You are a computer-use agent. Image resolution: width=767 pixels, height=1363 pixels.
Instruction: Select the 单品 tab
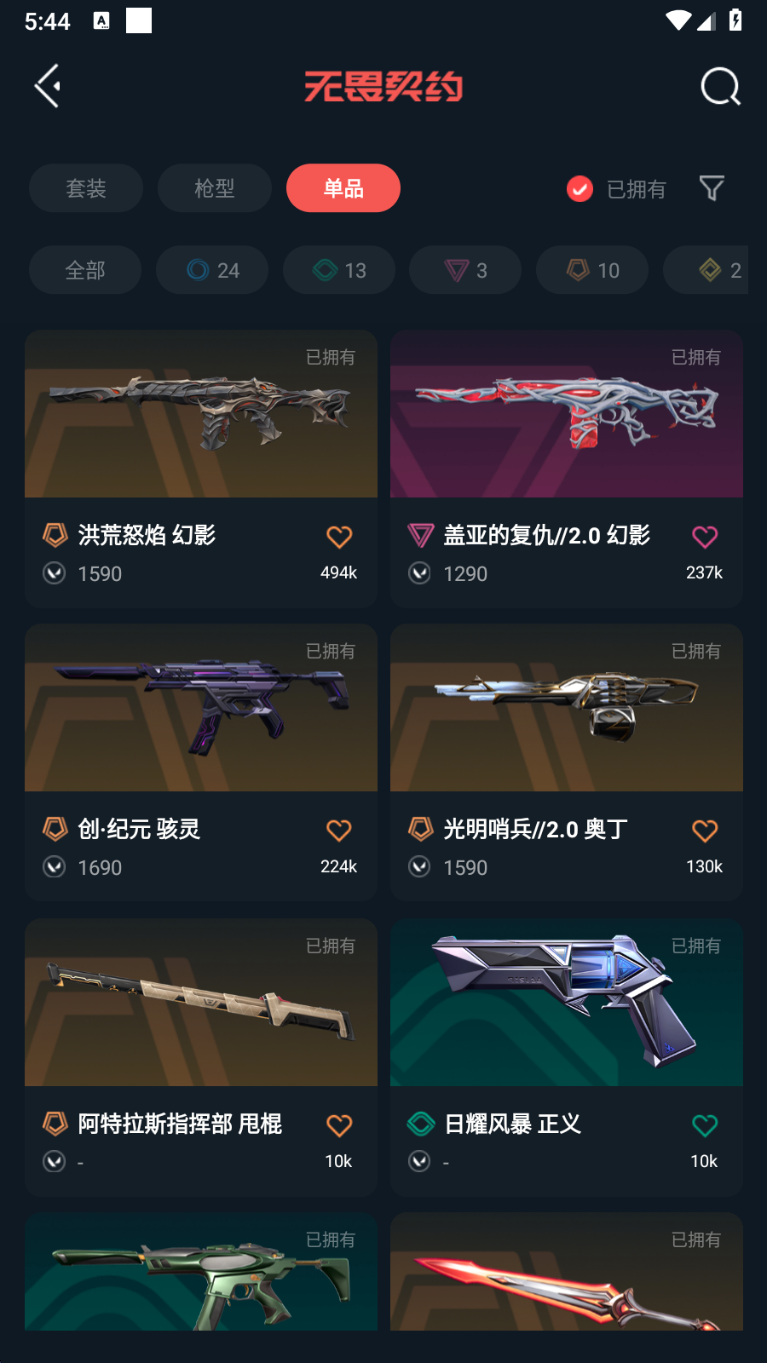point(343,188)
